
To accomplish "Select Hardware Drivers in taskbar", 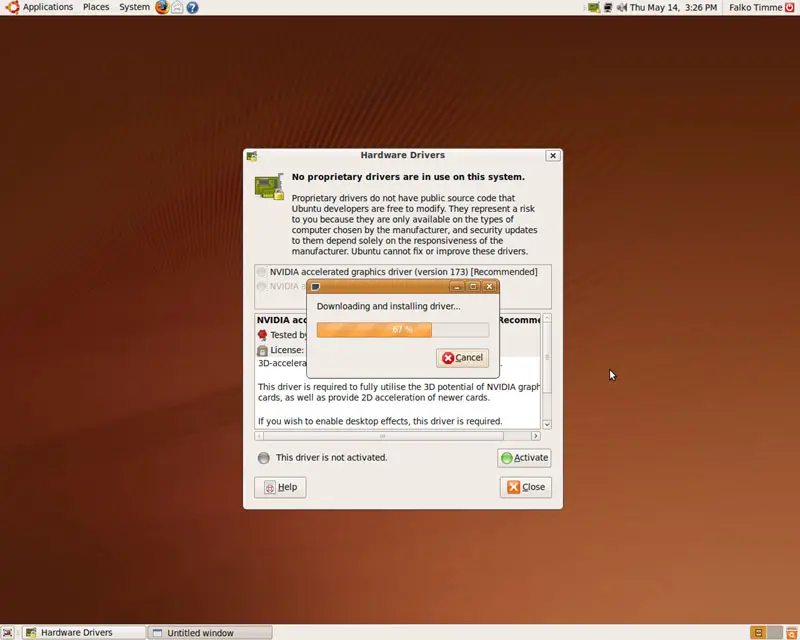I will tap(84, 633).
